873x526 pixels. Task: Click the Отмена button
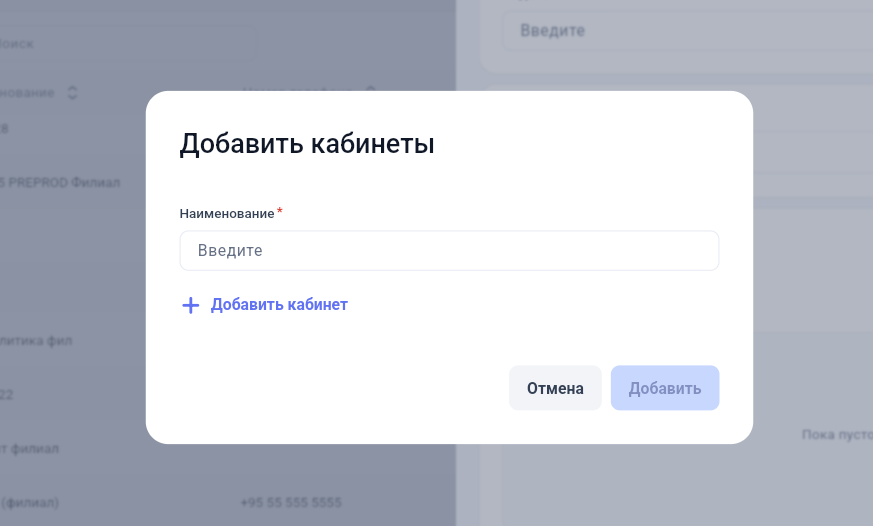555,388
